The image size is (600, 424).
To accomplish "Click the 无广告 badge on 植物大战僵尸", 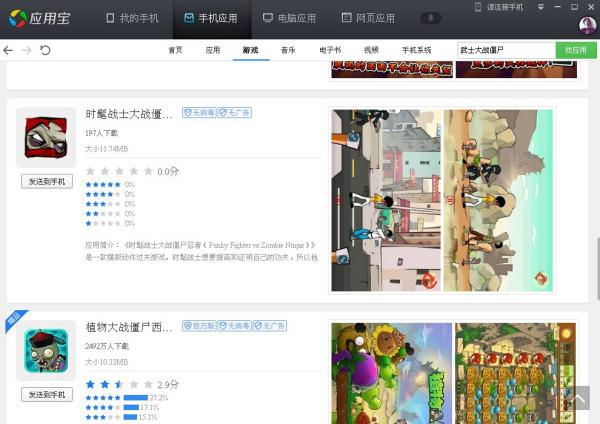I will coord(270,326).
